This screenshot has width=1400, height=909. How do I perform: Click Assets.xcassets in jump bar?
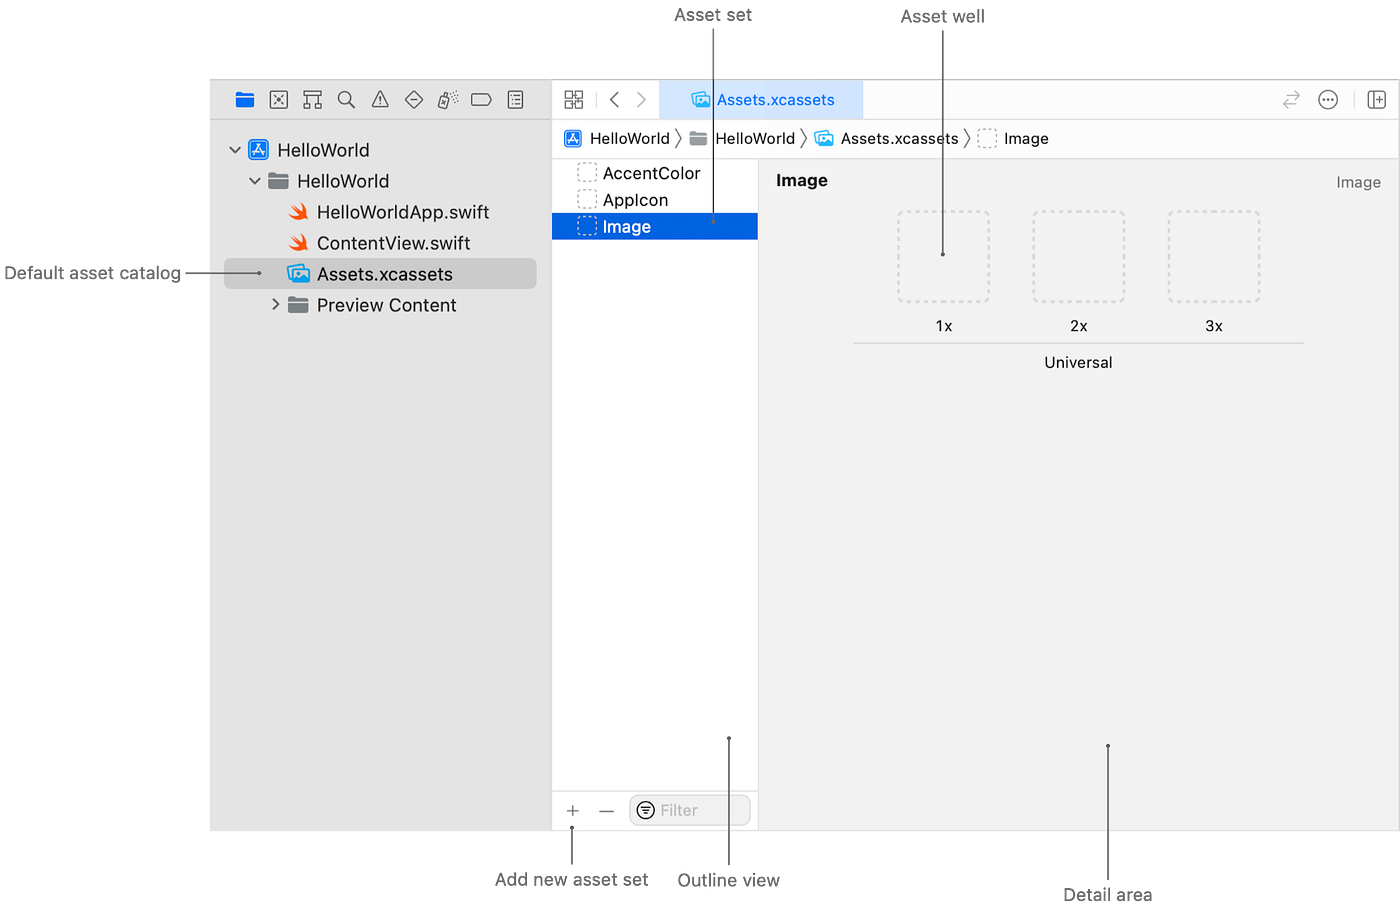click(887, 139)
